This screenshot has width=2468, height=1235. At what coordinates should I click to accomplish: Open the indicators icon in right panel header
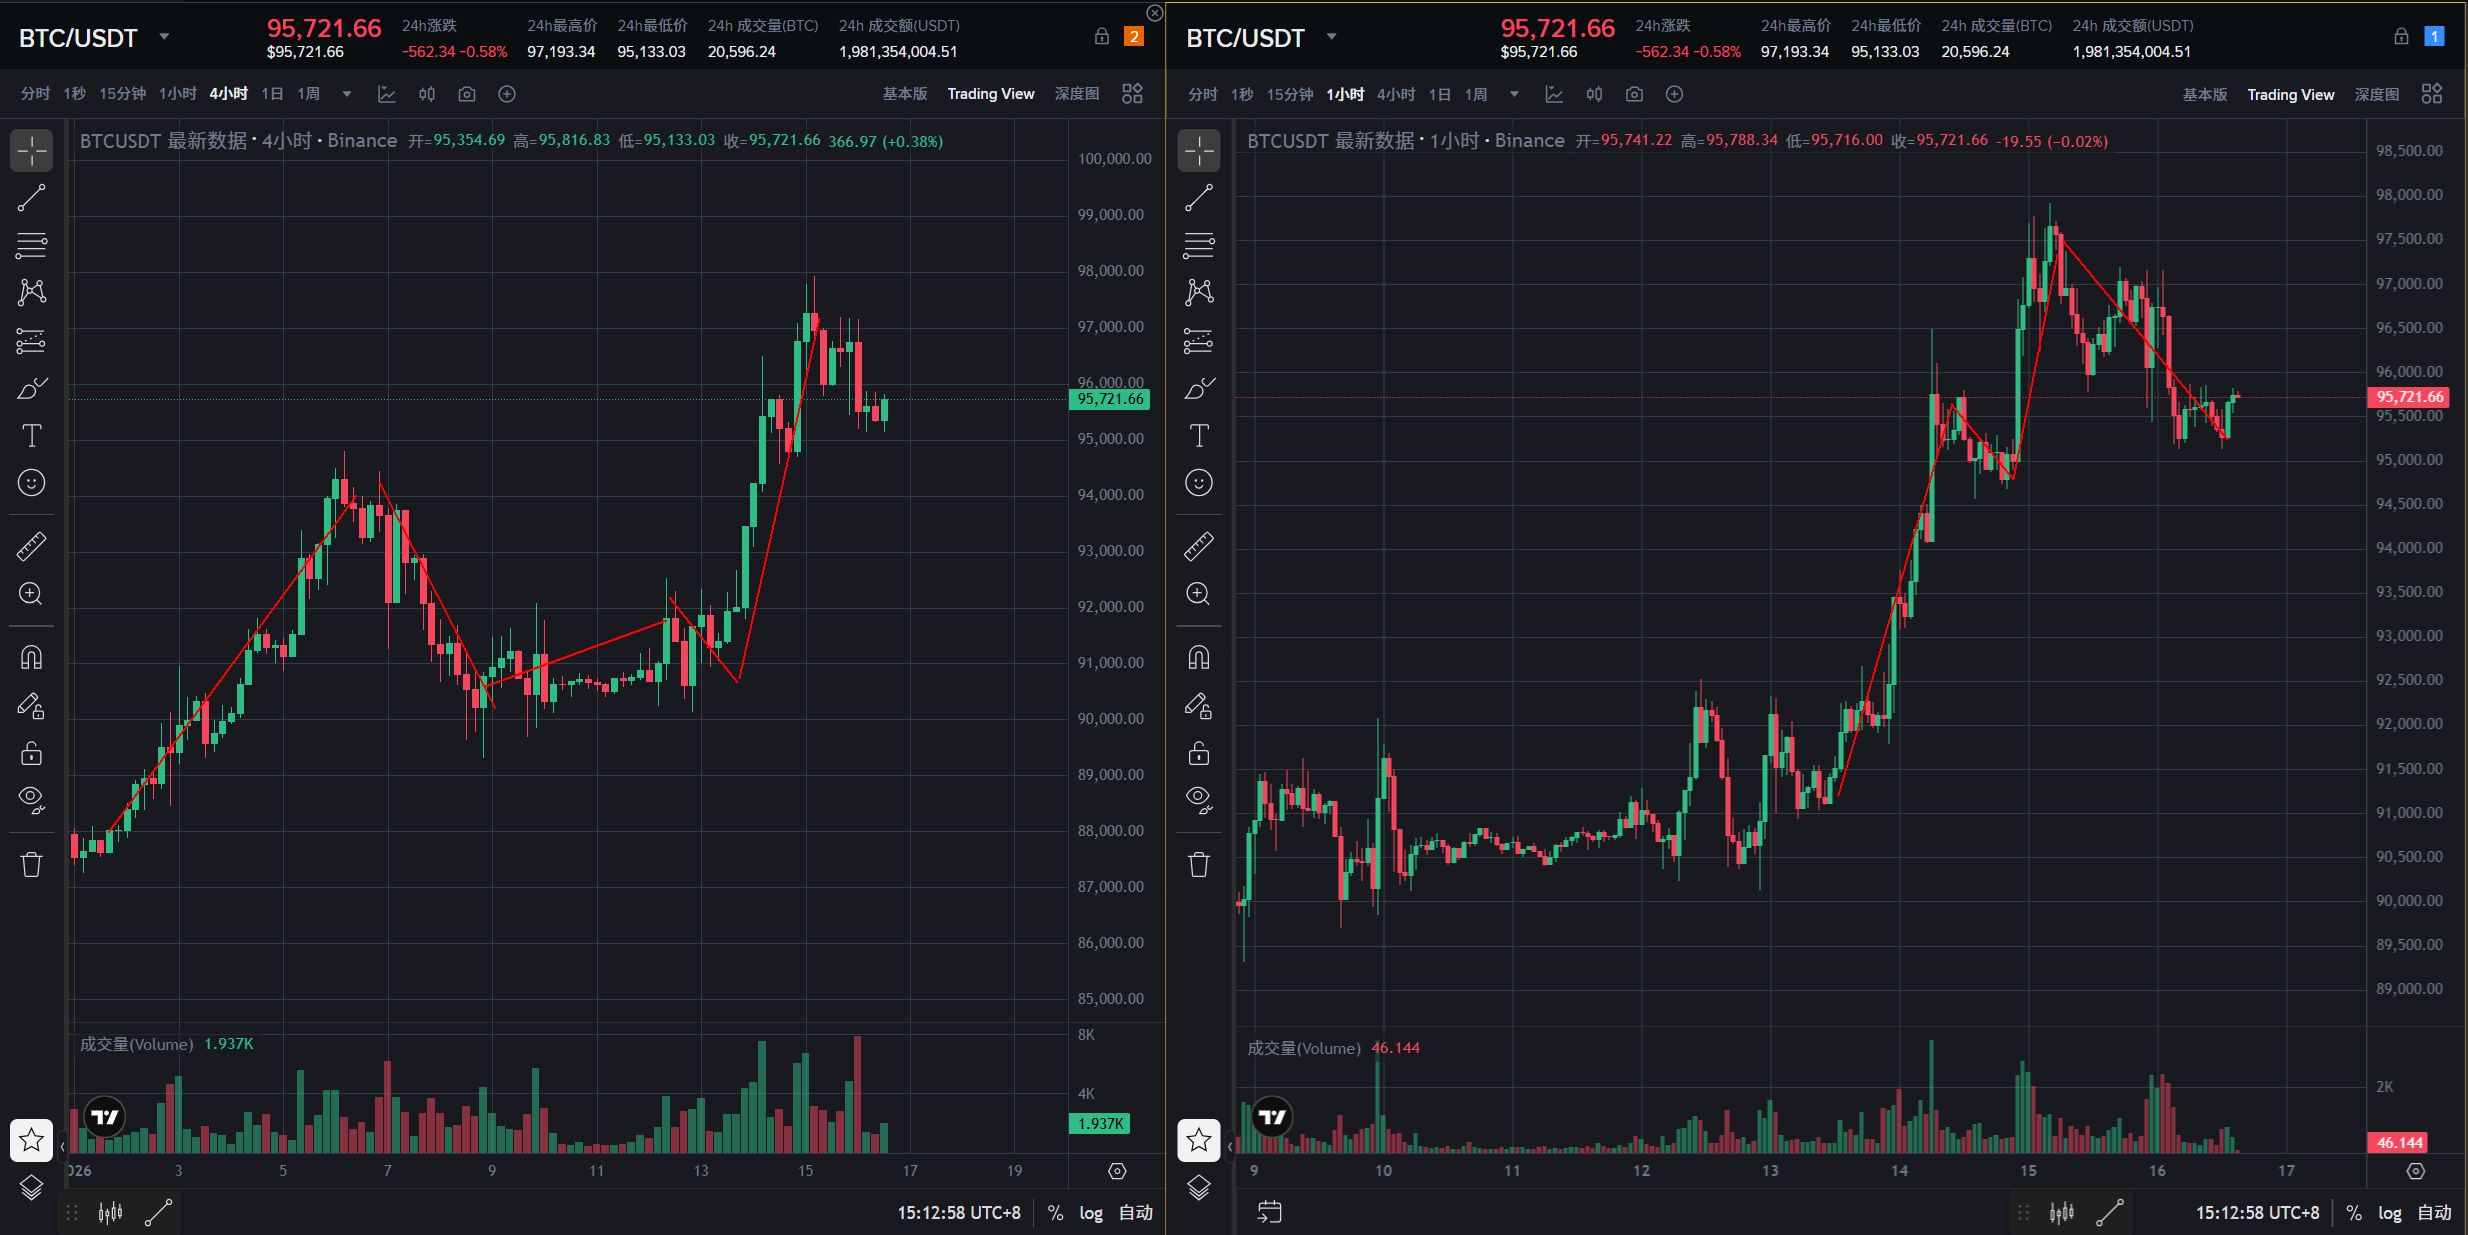[x=1554, y=94]
